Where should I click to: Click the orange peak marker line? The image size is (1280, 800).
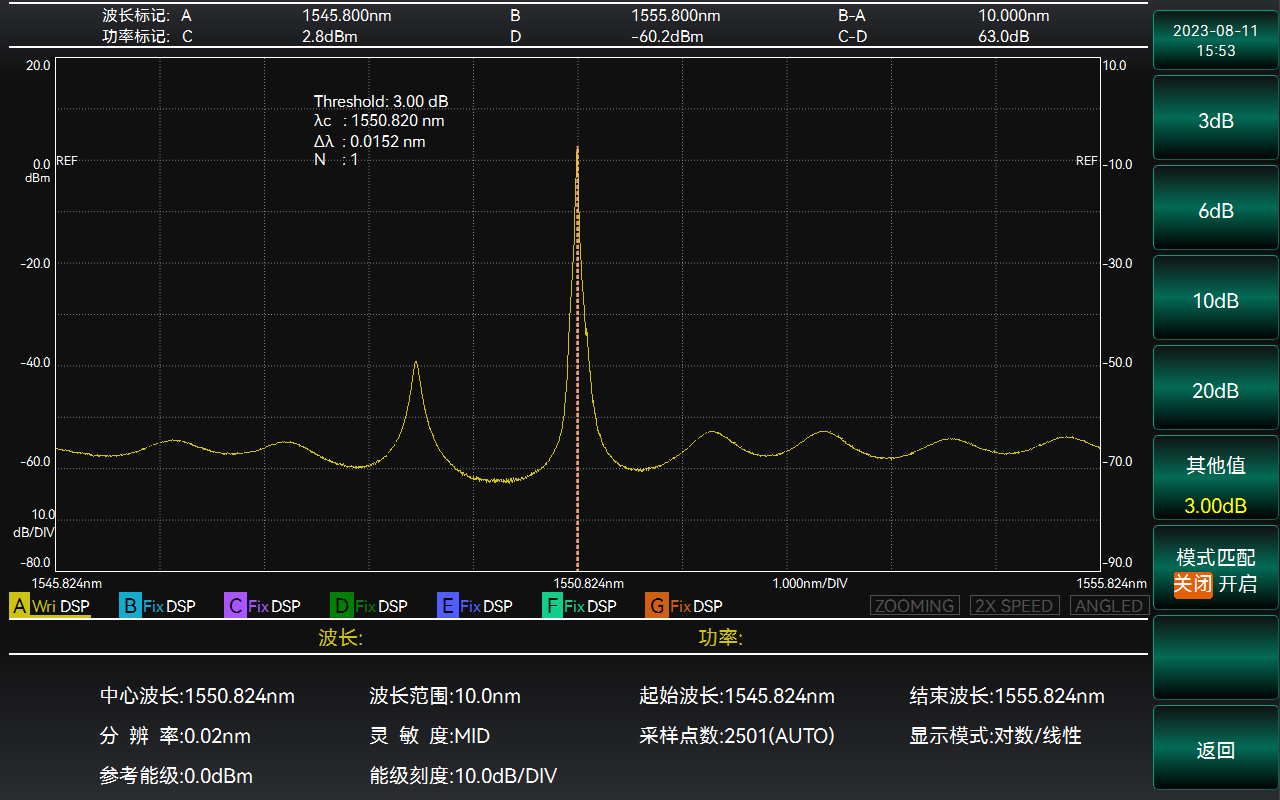click(577, 400)
